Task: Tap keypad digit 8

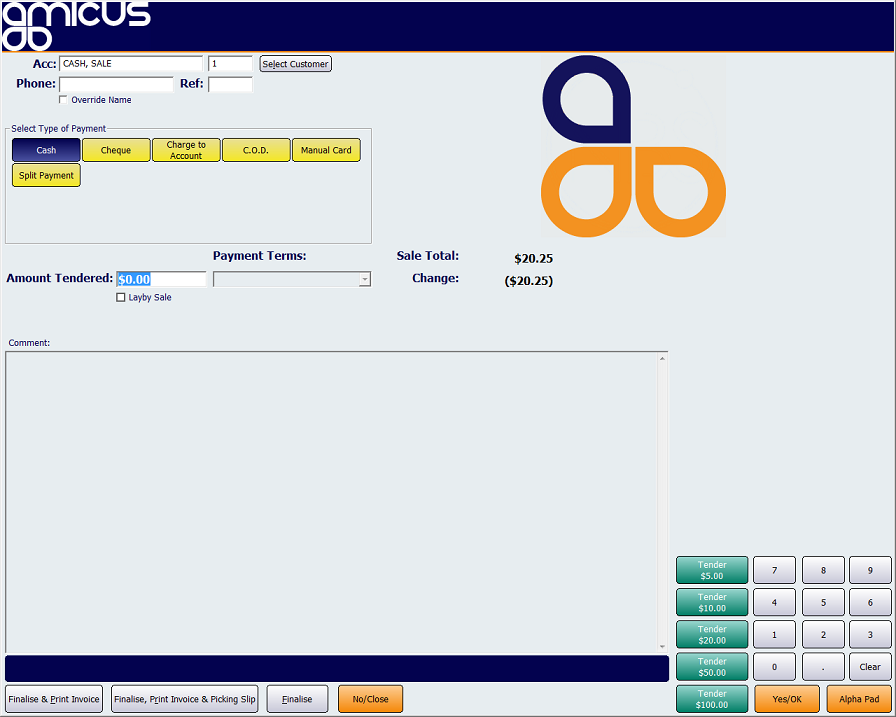Action: pyautogui.click(x=823, y=570)
